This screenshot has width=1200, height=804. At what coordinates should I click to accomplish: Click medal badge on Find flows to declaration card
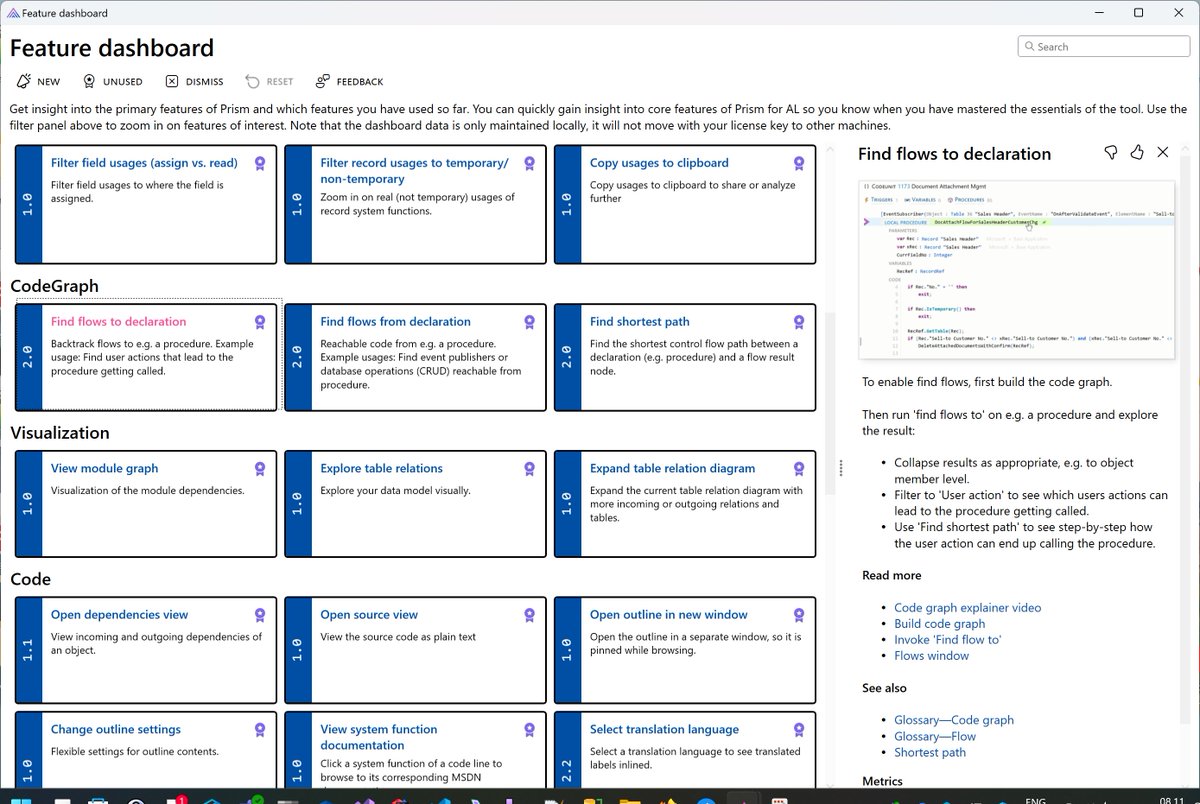[260, 322]
